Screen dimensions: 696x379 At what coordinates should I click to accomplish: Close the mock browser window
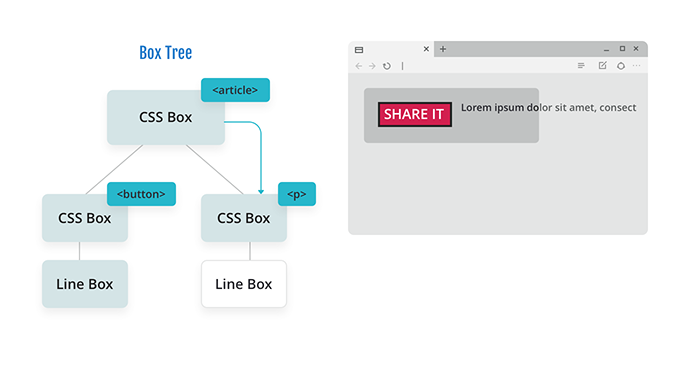(x=636, y=49)
